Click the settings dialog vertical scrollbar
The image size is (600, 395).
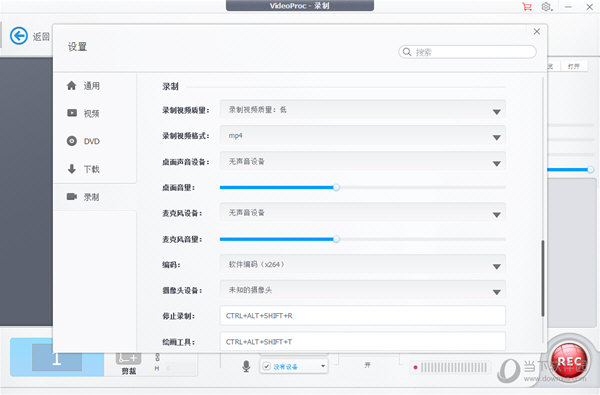543,278
